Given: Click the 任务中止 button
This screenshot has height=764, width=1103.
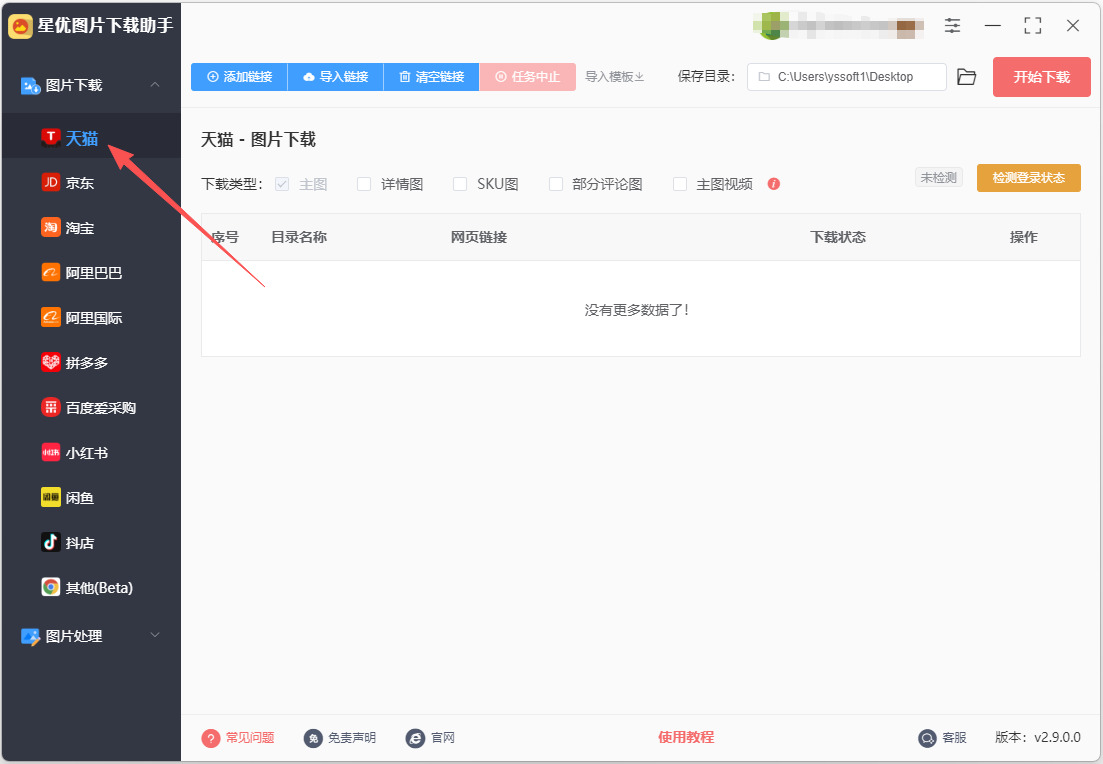Looking at the screenshot, I should pos(528,77).
